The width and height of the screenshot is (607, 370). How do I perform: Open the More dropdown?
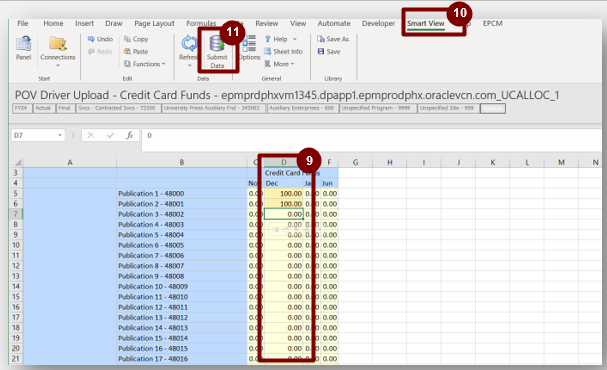[x=279, y=64]
